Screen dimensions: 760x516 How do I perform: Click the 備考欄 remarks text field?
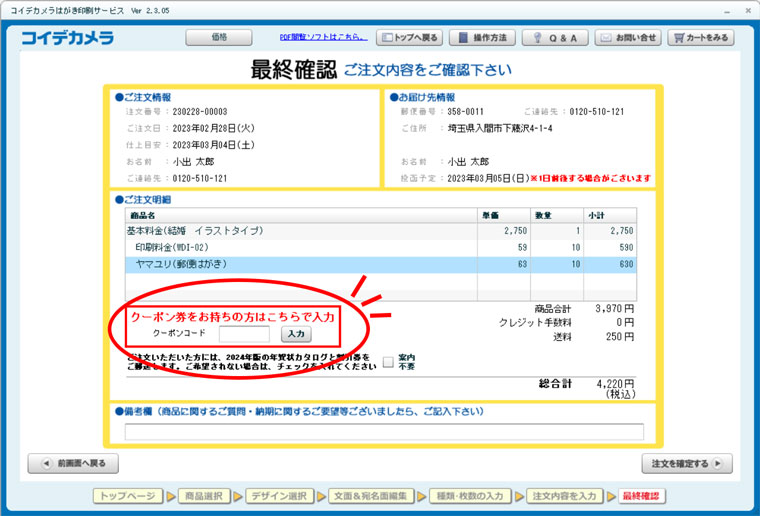coord(384,431)
